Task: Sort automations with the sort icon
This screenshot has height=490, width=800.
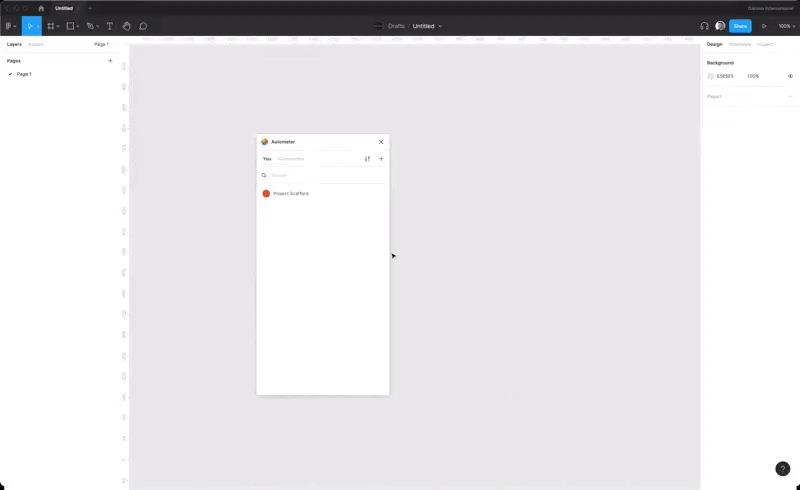Action: 367,159
